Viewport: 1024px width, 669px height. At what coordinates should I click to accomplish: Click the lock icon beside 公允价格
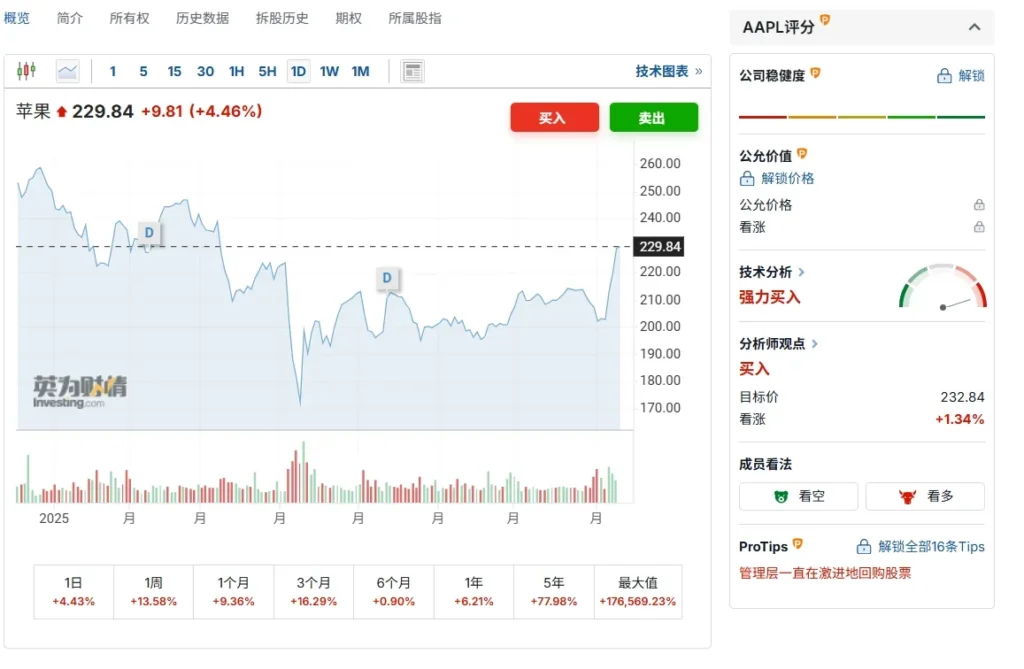pos(978,204)
